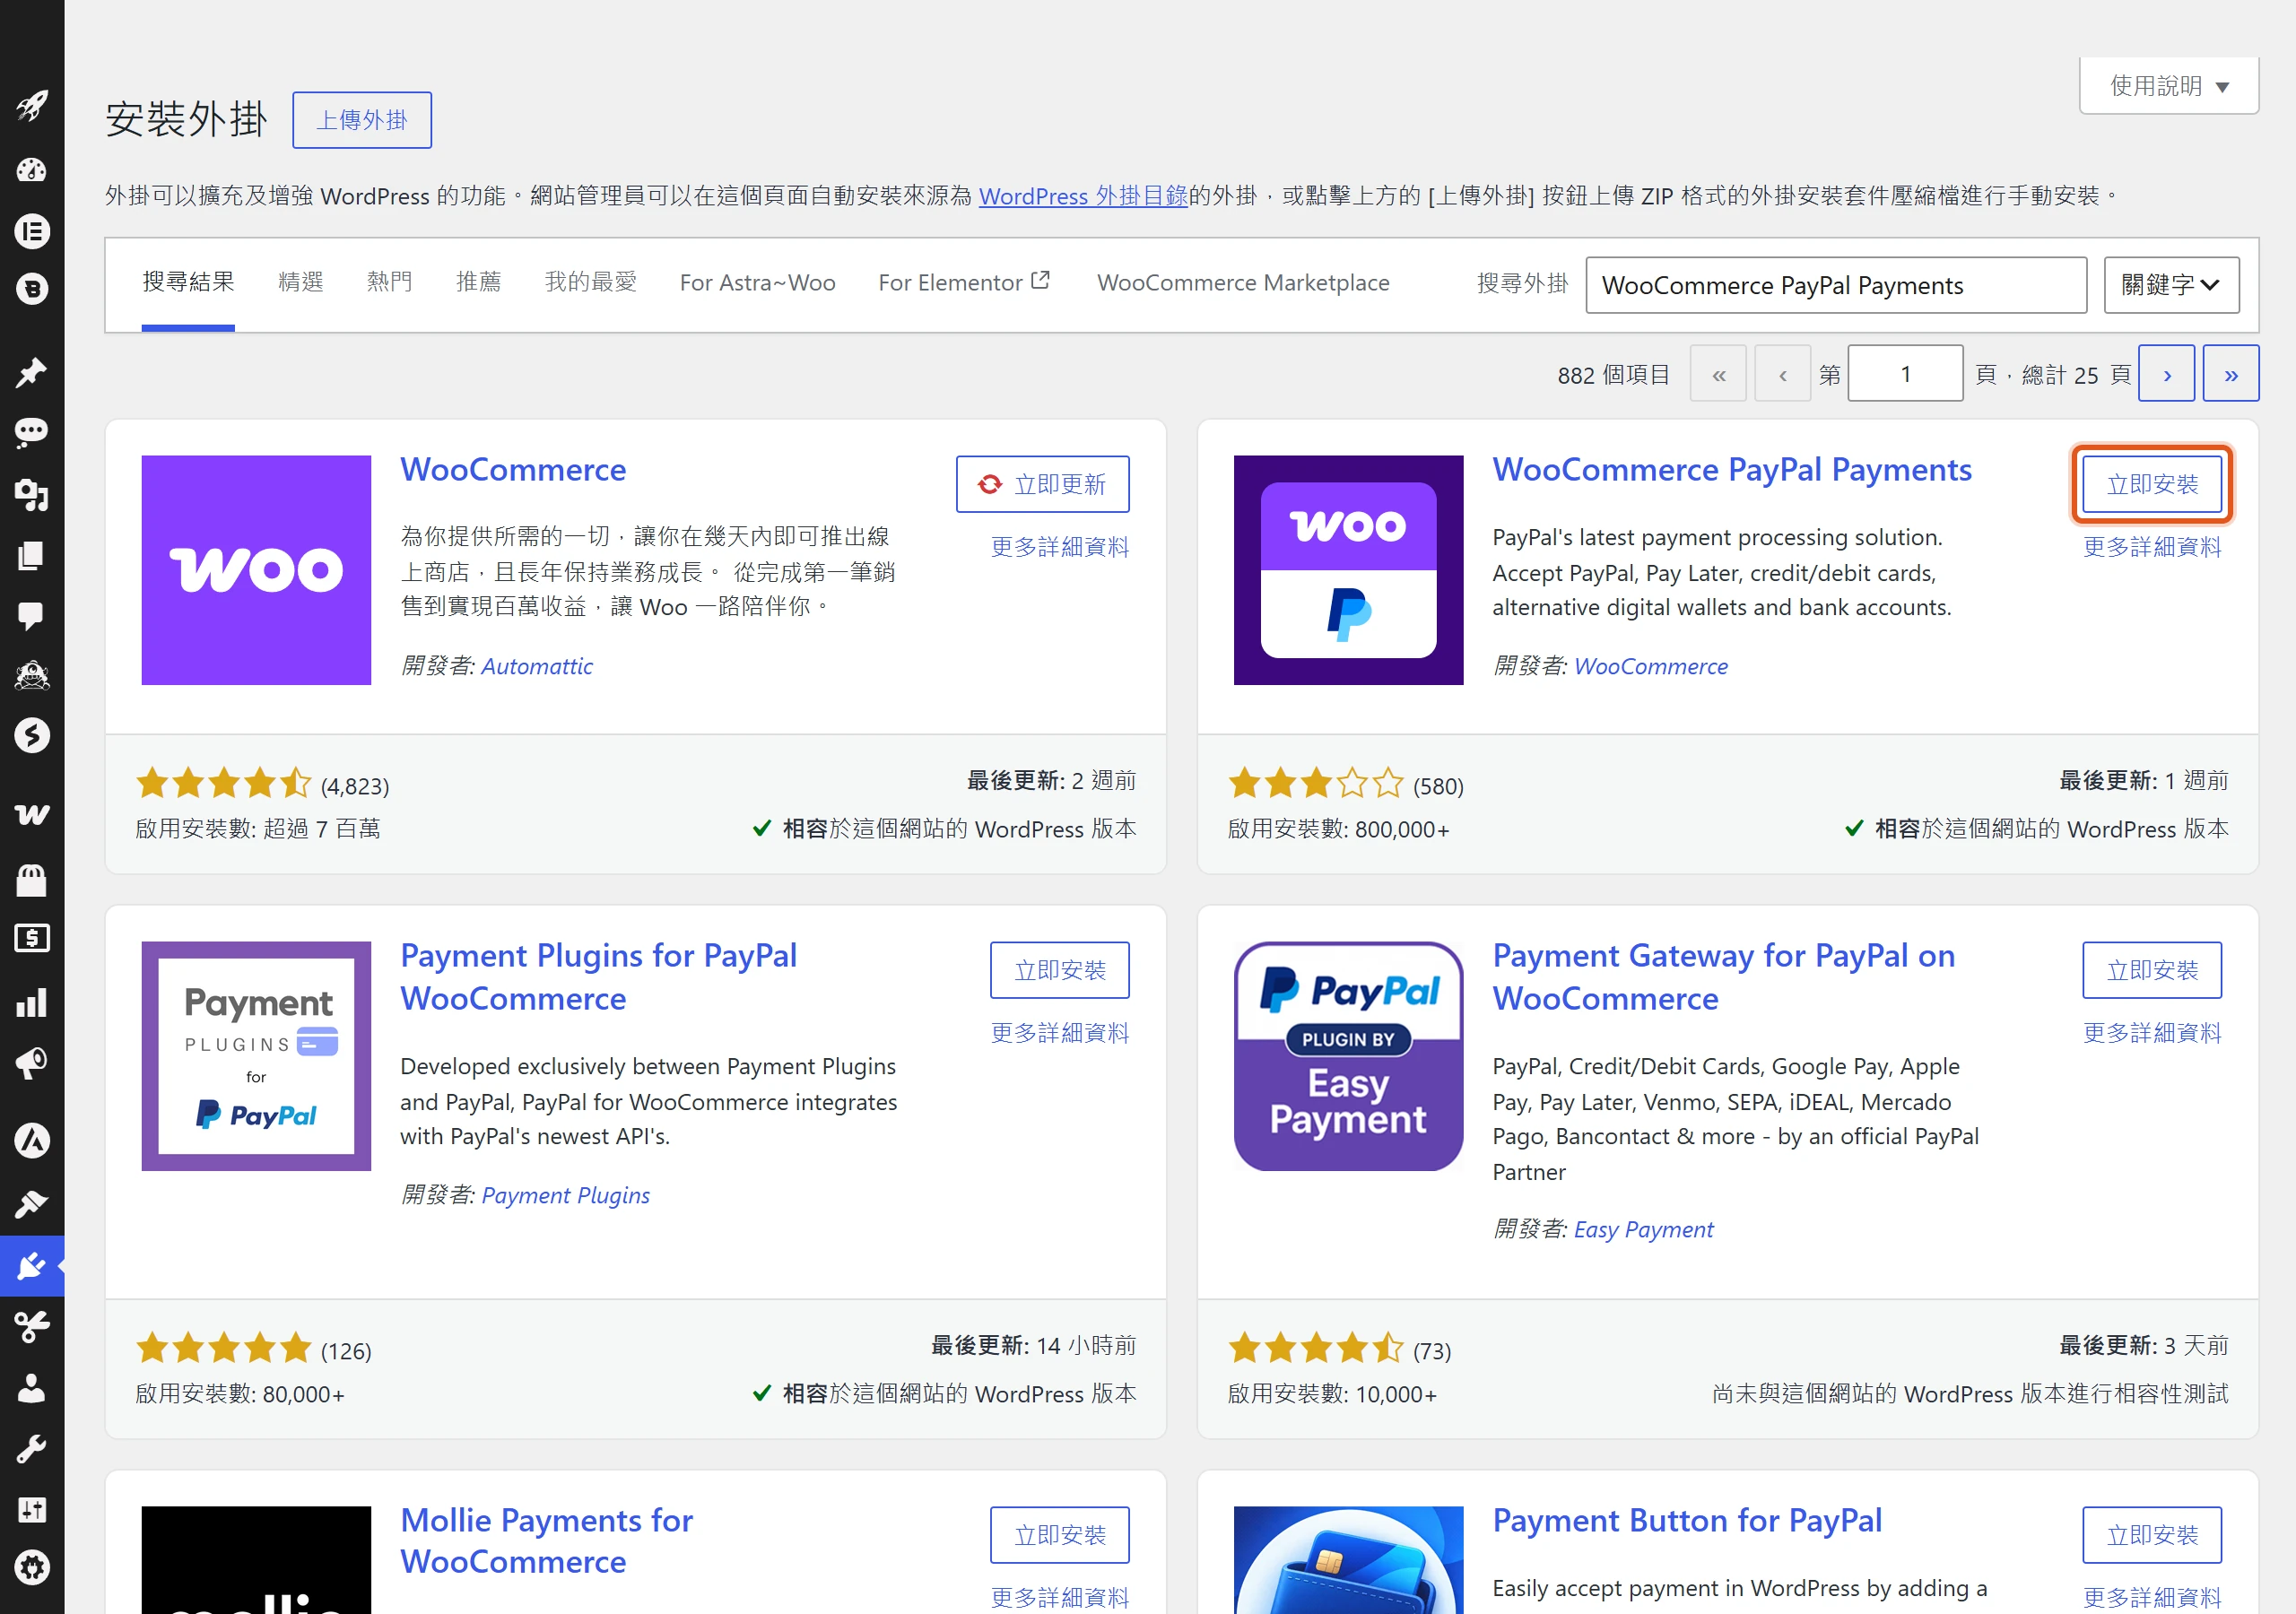Open the monster mascot icon in the sidebar

tap(32, 676)
